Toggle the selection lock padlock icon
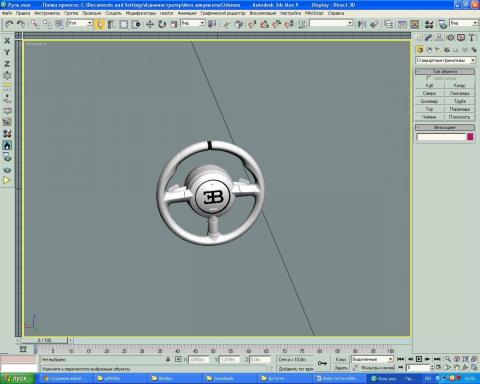The height and width of the screenshot is (384, 480). click(168, 359)
